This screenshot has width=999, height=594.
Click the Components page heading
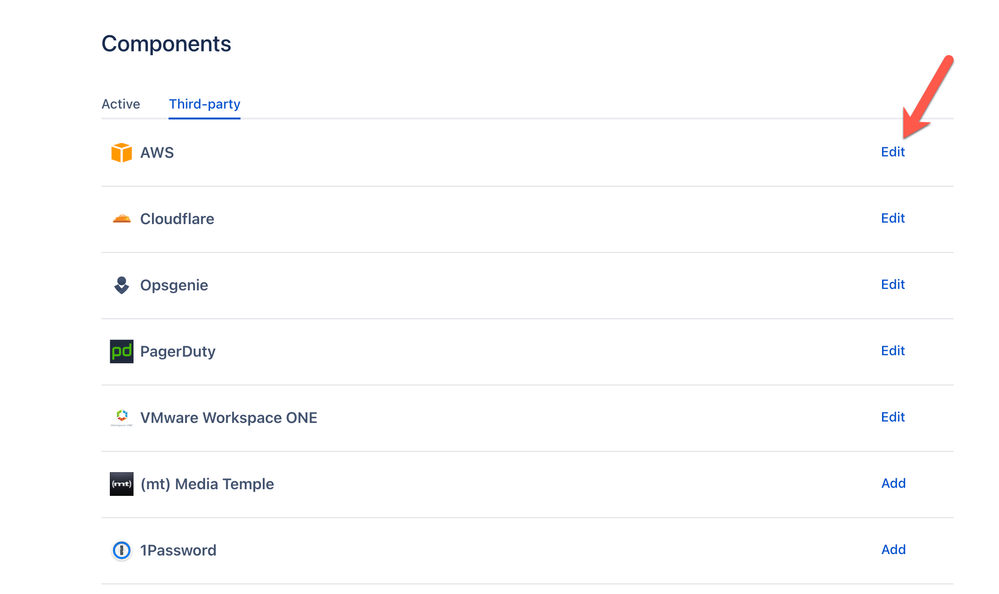click(x=166, y=44)
